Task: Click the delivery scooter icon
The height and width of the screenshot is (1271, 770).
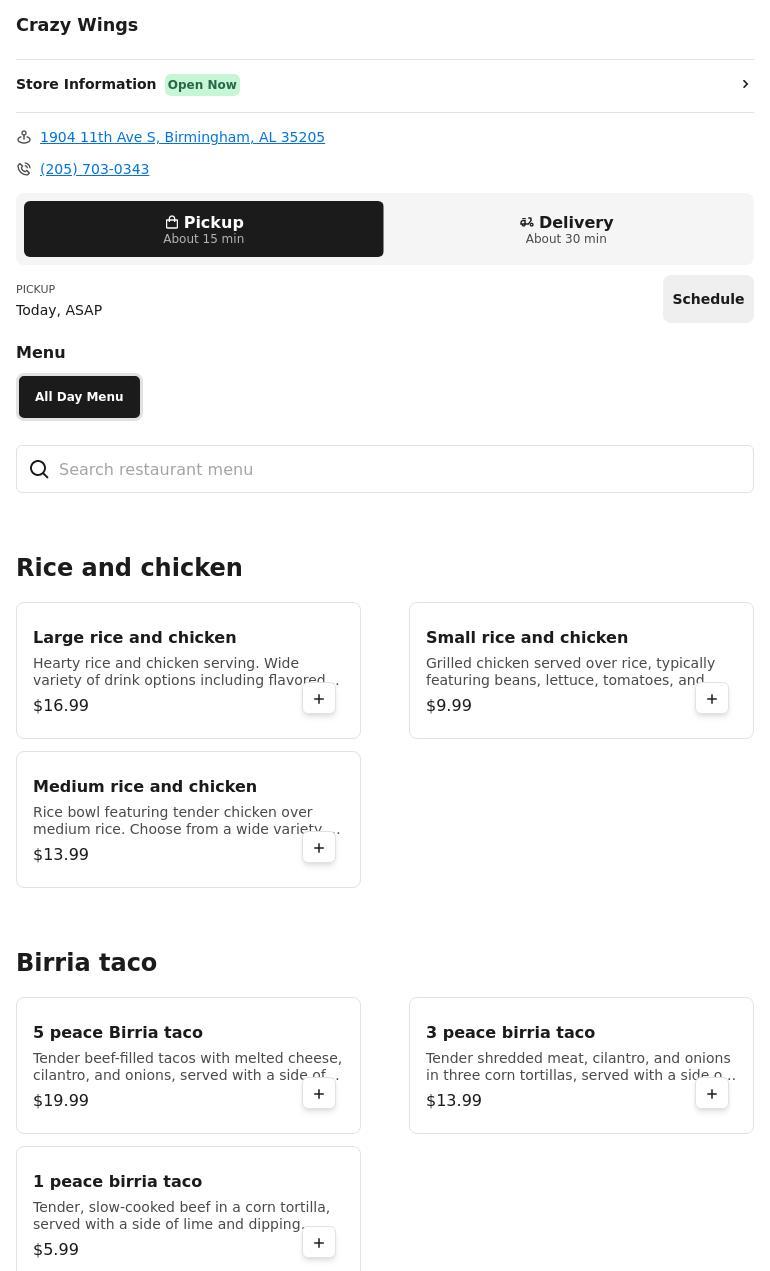Action: click(527, 221)
